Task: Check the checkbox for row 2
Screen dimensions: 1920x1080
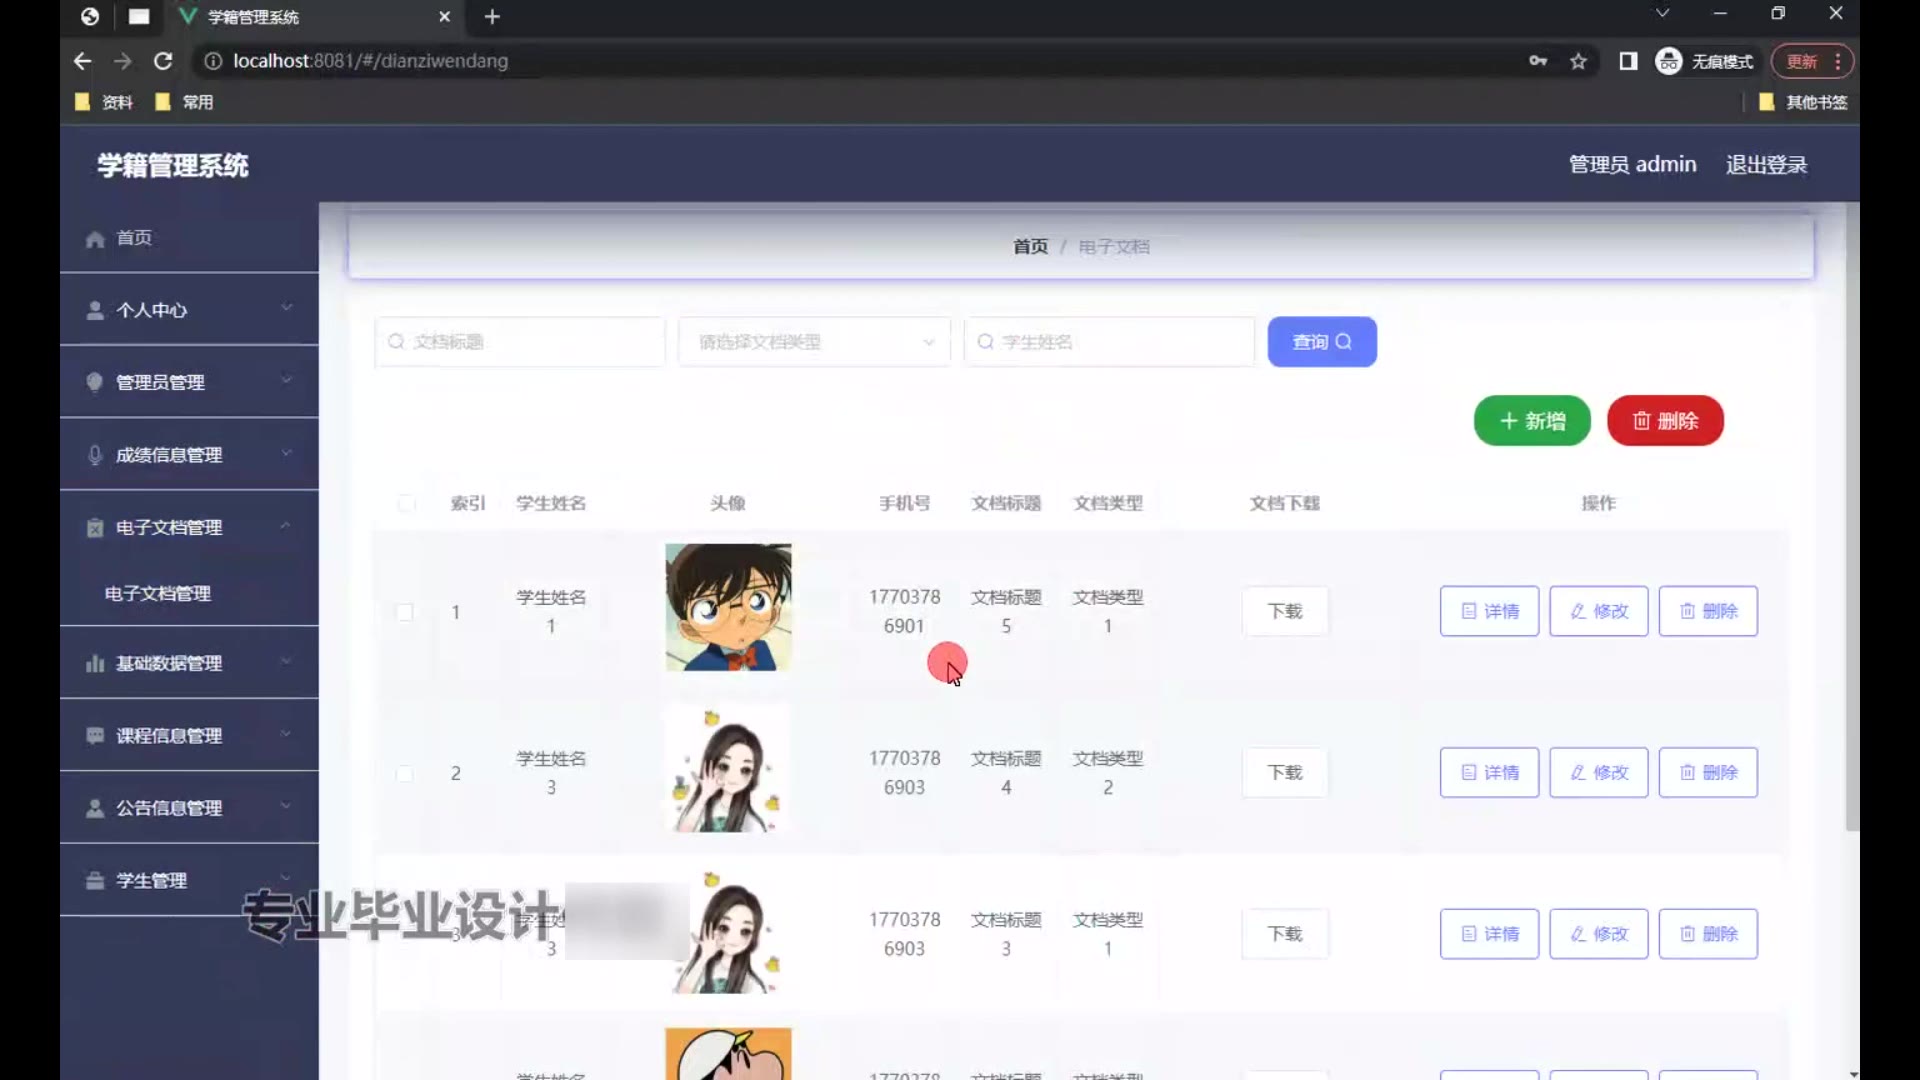Action: [404, 773]
